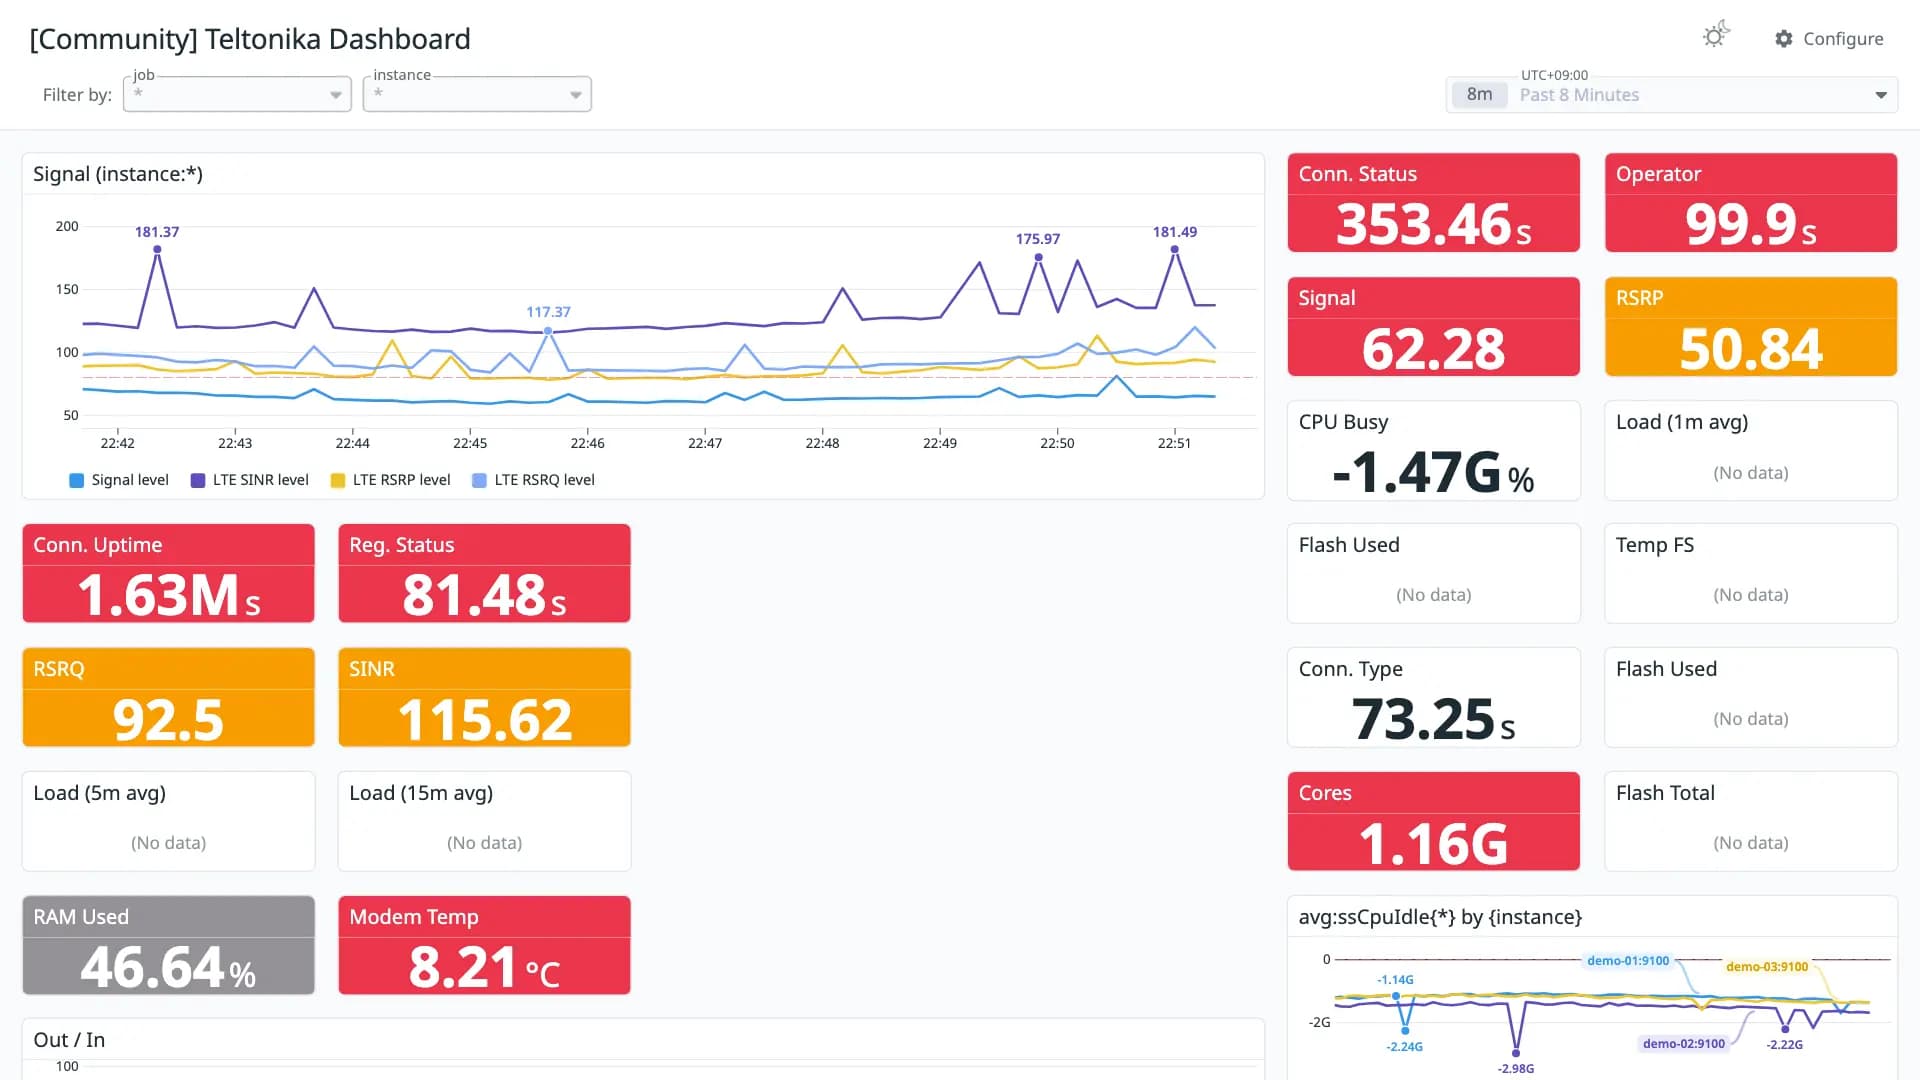Click the Out / In chart title
The width and height of the screenshot is (1920, 1080).
[x=69, y=1040]
